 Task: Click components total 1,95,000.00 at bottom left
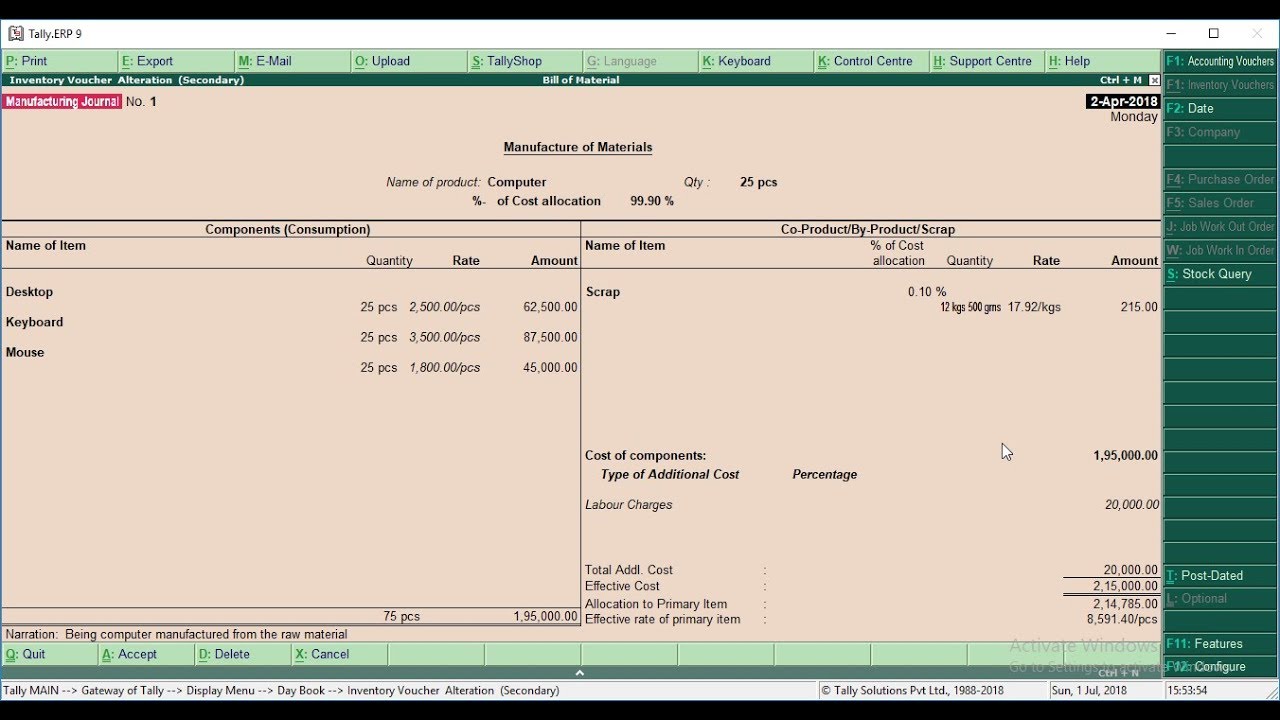tap(545, 617)
